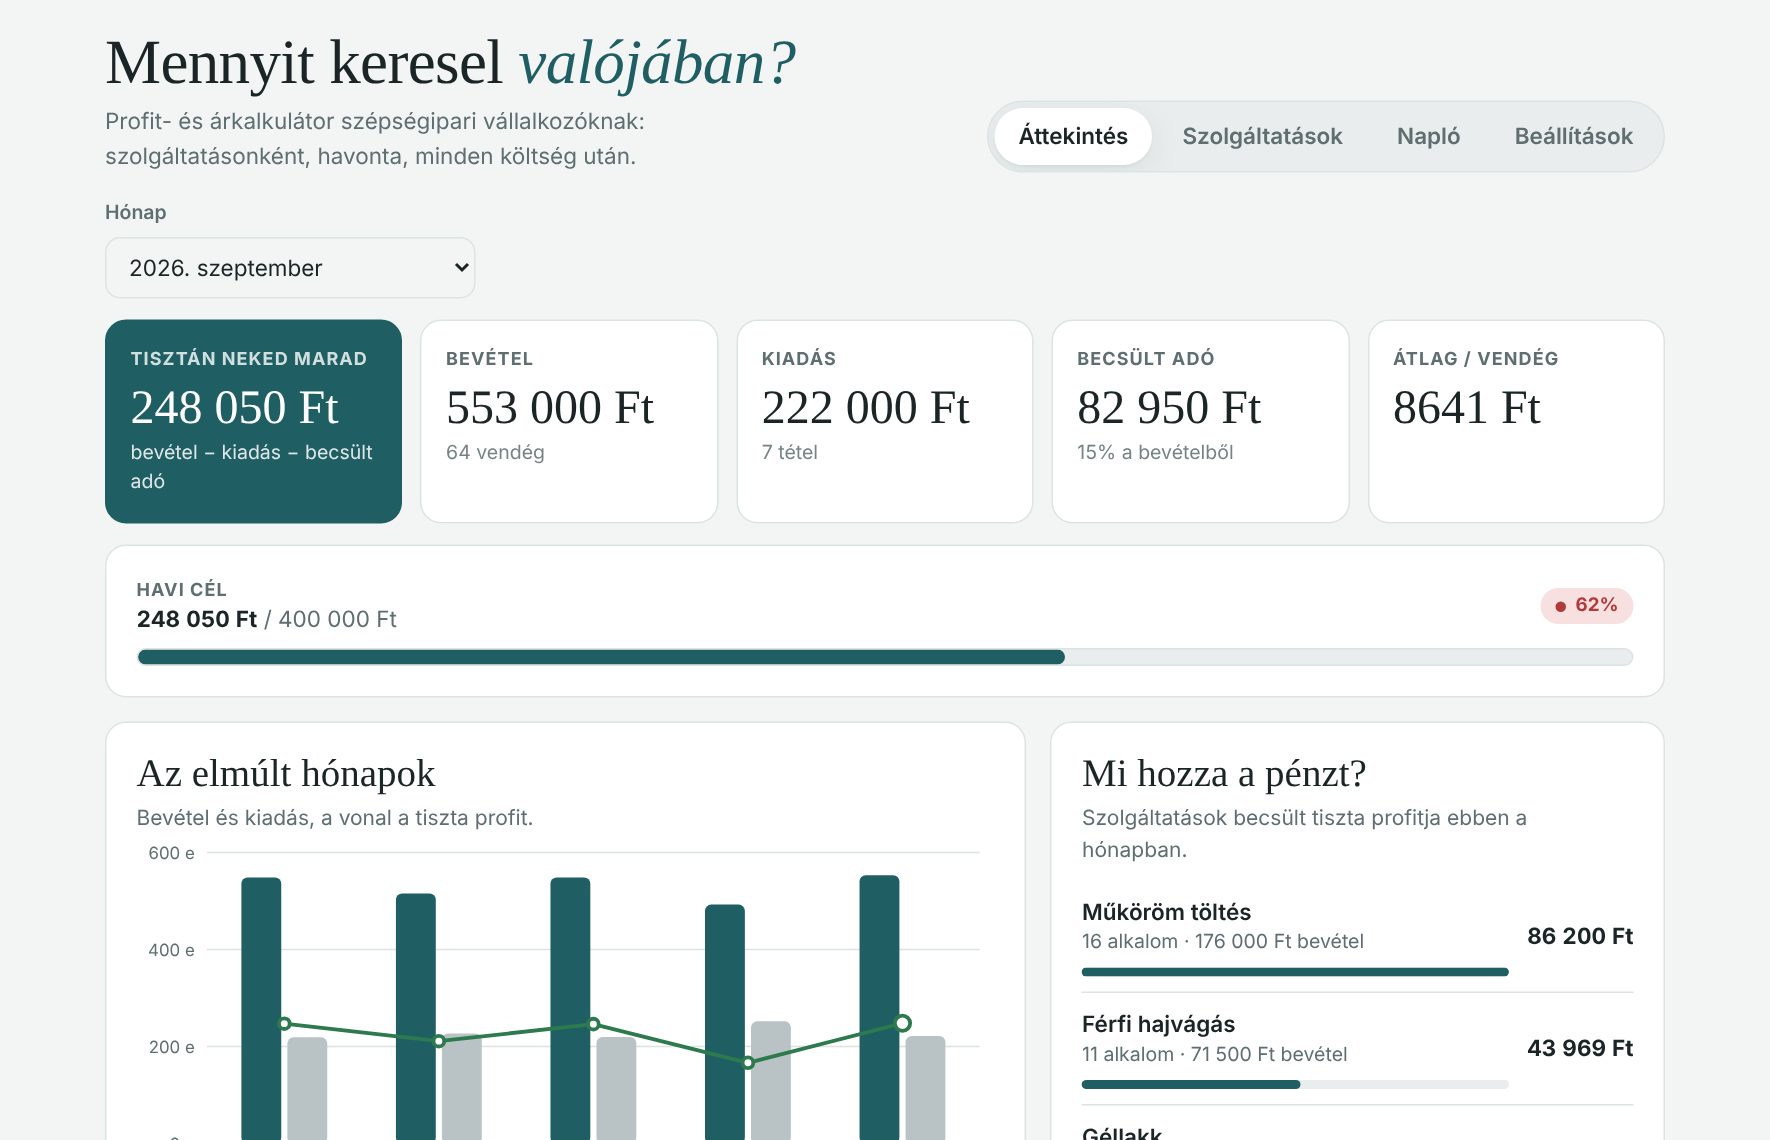Go to the Napló tab
The width and height of the screenshot is (1770, 1140).
[x=1428, y=136]
